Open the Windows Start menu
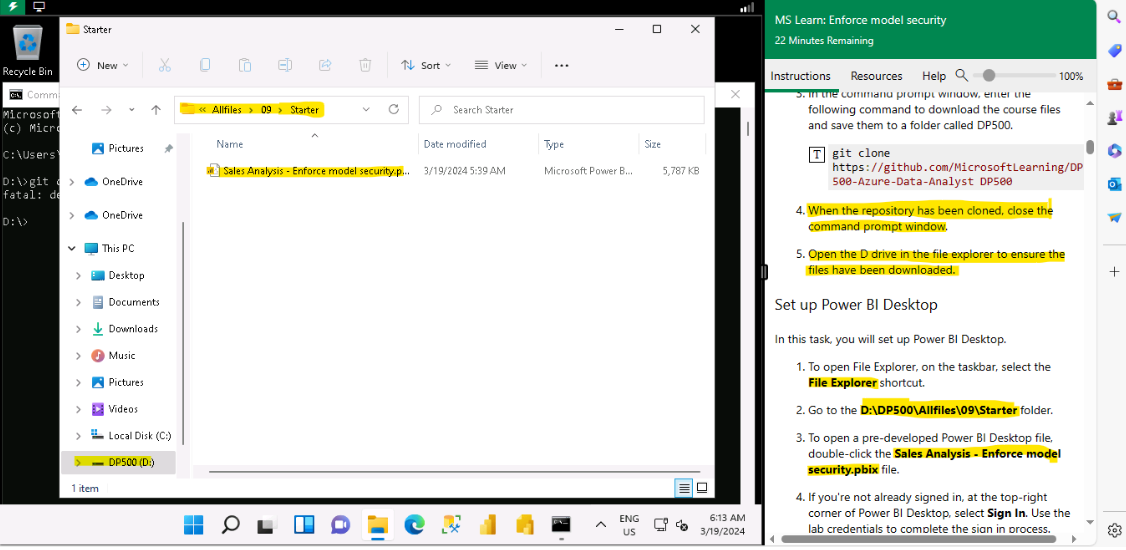 pyautogui.click(x=193, y=526)
